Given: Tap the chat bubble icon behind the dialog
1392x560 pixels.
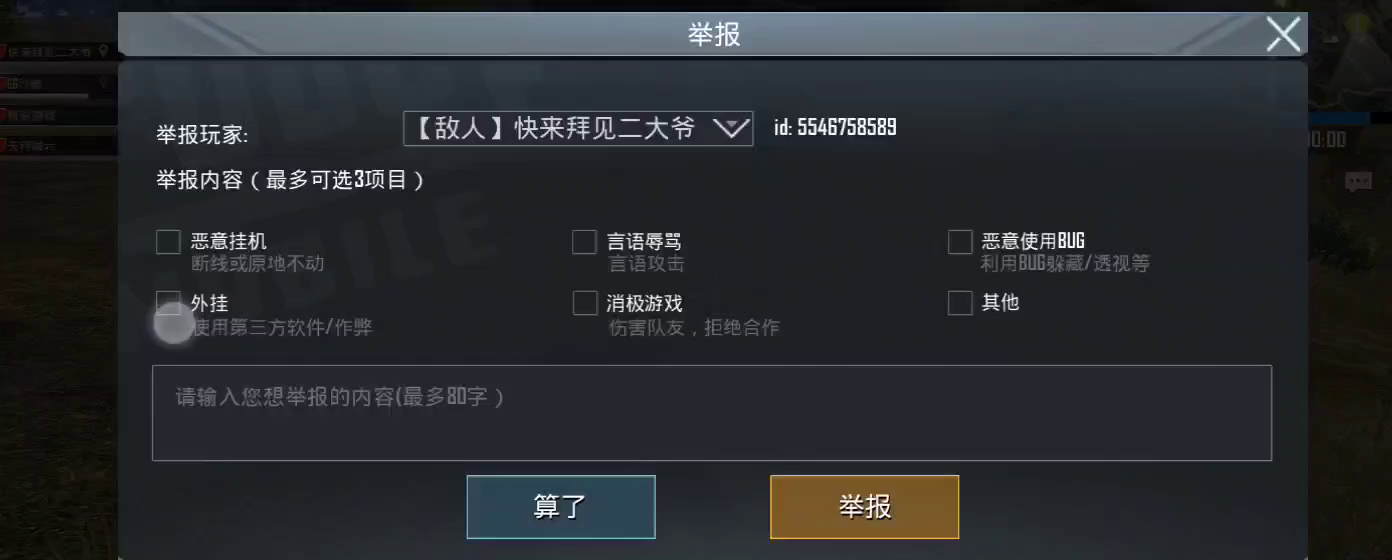Looking at the screenshot, I should point(1357,182).
